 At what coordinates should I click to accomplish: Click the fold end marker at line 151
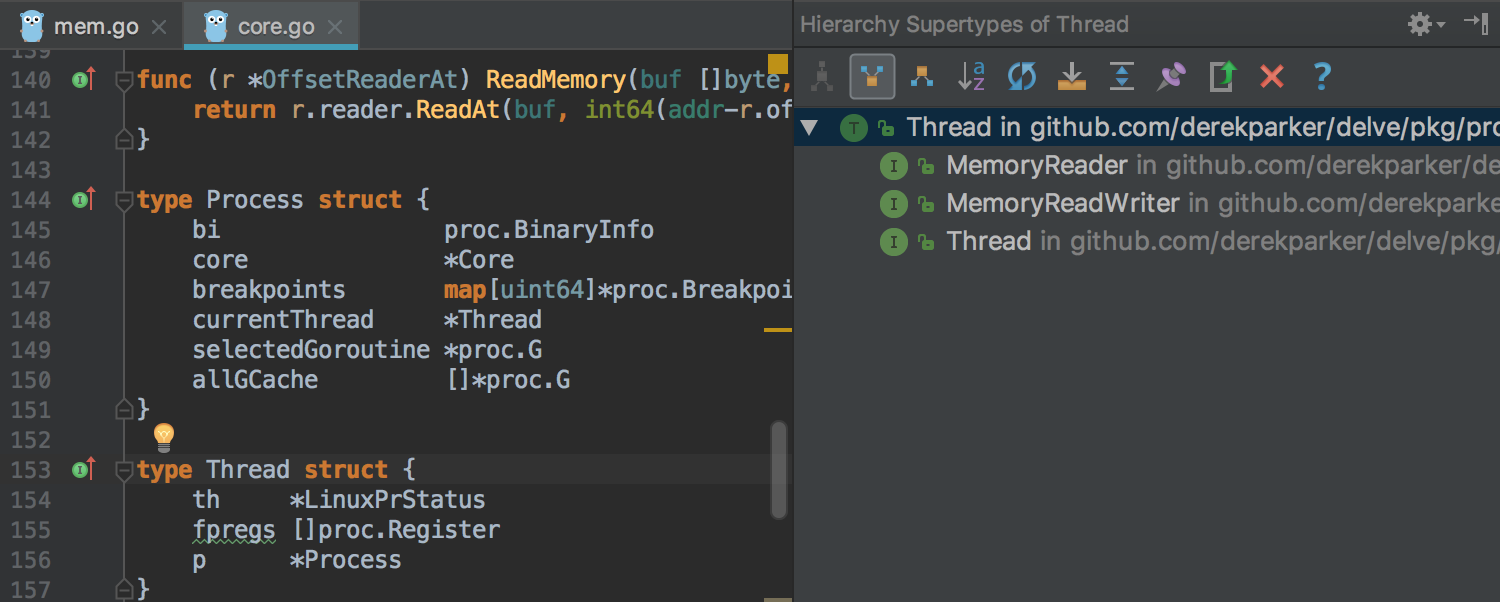coord(125,410)
